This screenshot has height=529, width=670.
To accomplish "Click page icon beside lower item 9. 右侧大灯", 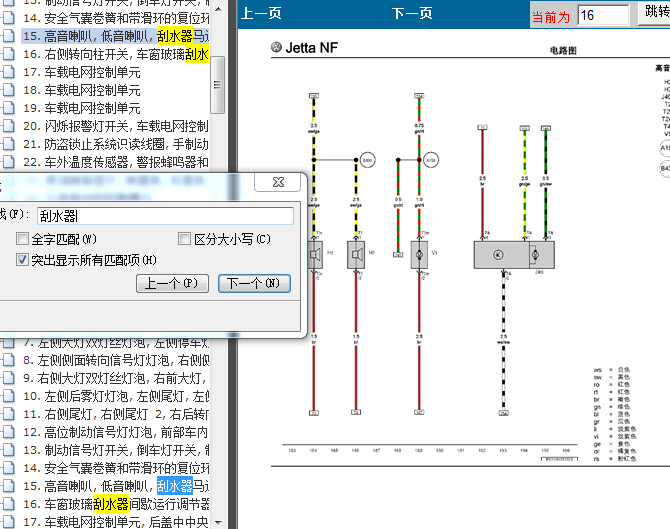I will click(8, 378).
